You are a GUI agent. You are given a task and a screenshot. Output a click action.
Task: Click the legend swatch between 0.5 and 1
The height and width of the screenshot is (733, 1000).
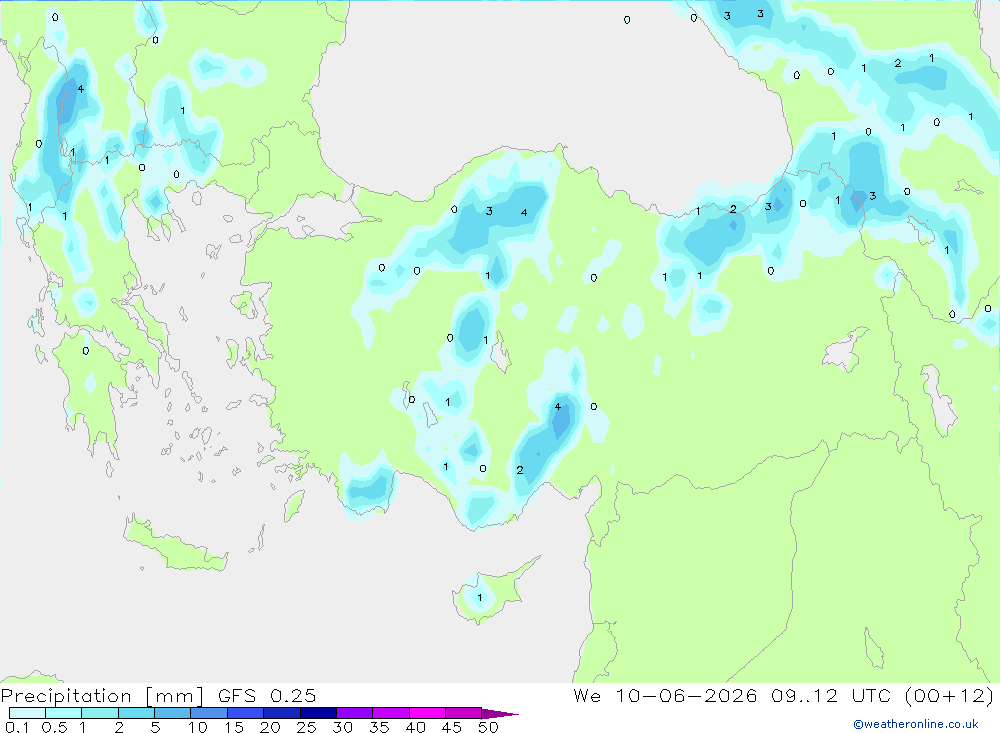point(64,713)
